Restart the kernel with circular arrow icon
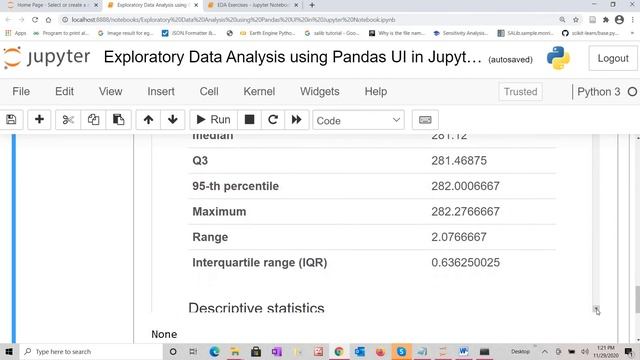The image size is (640, 360). pyautogui.click(x=273, y=120)
